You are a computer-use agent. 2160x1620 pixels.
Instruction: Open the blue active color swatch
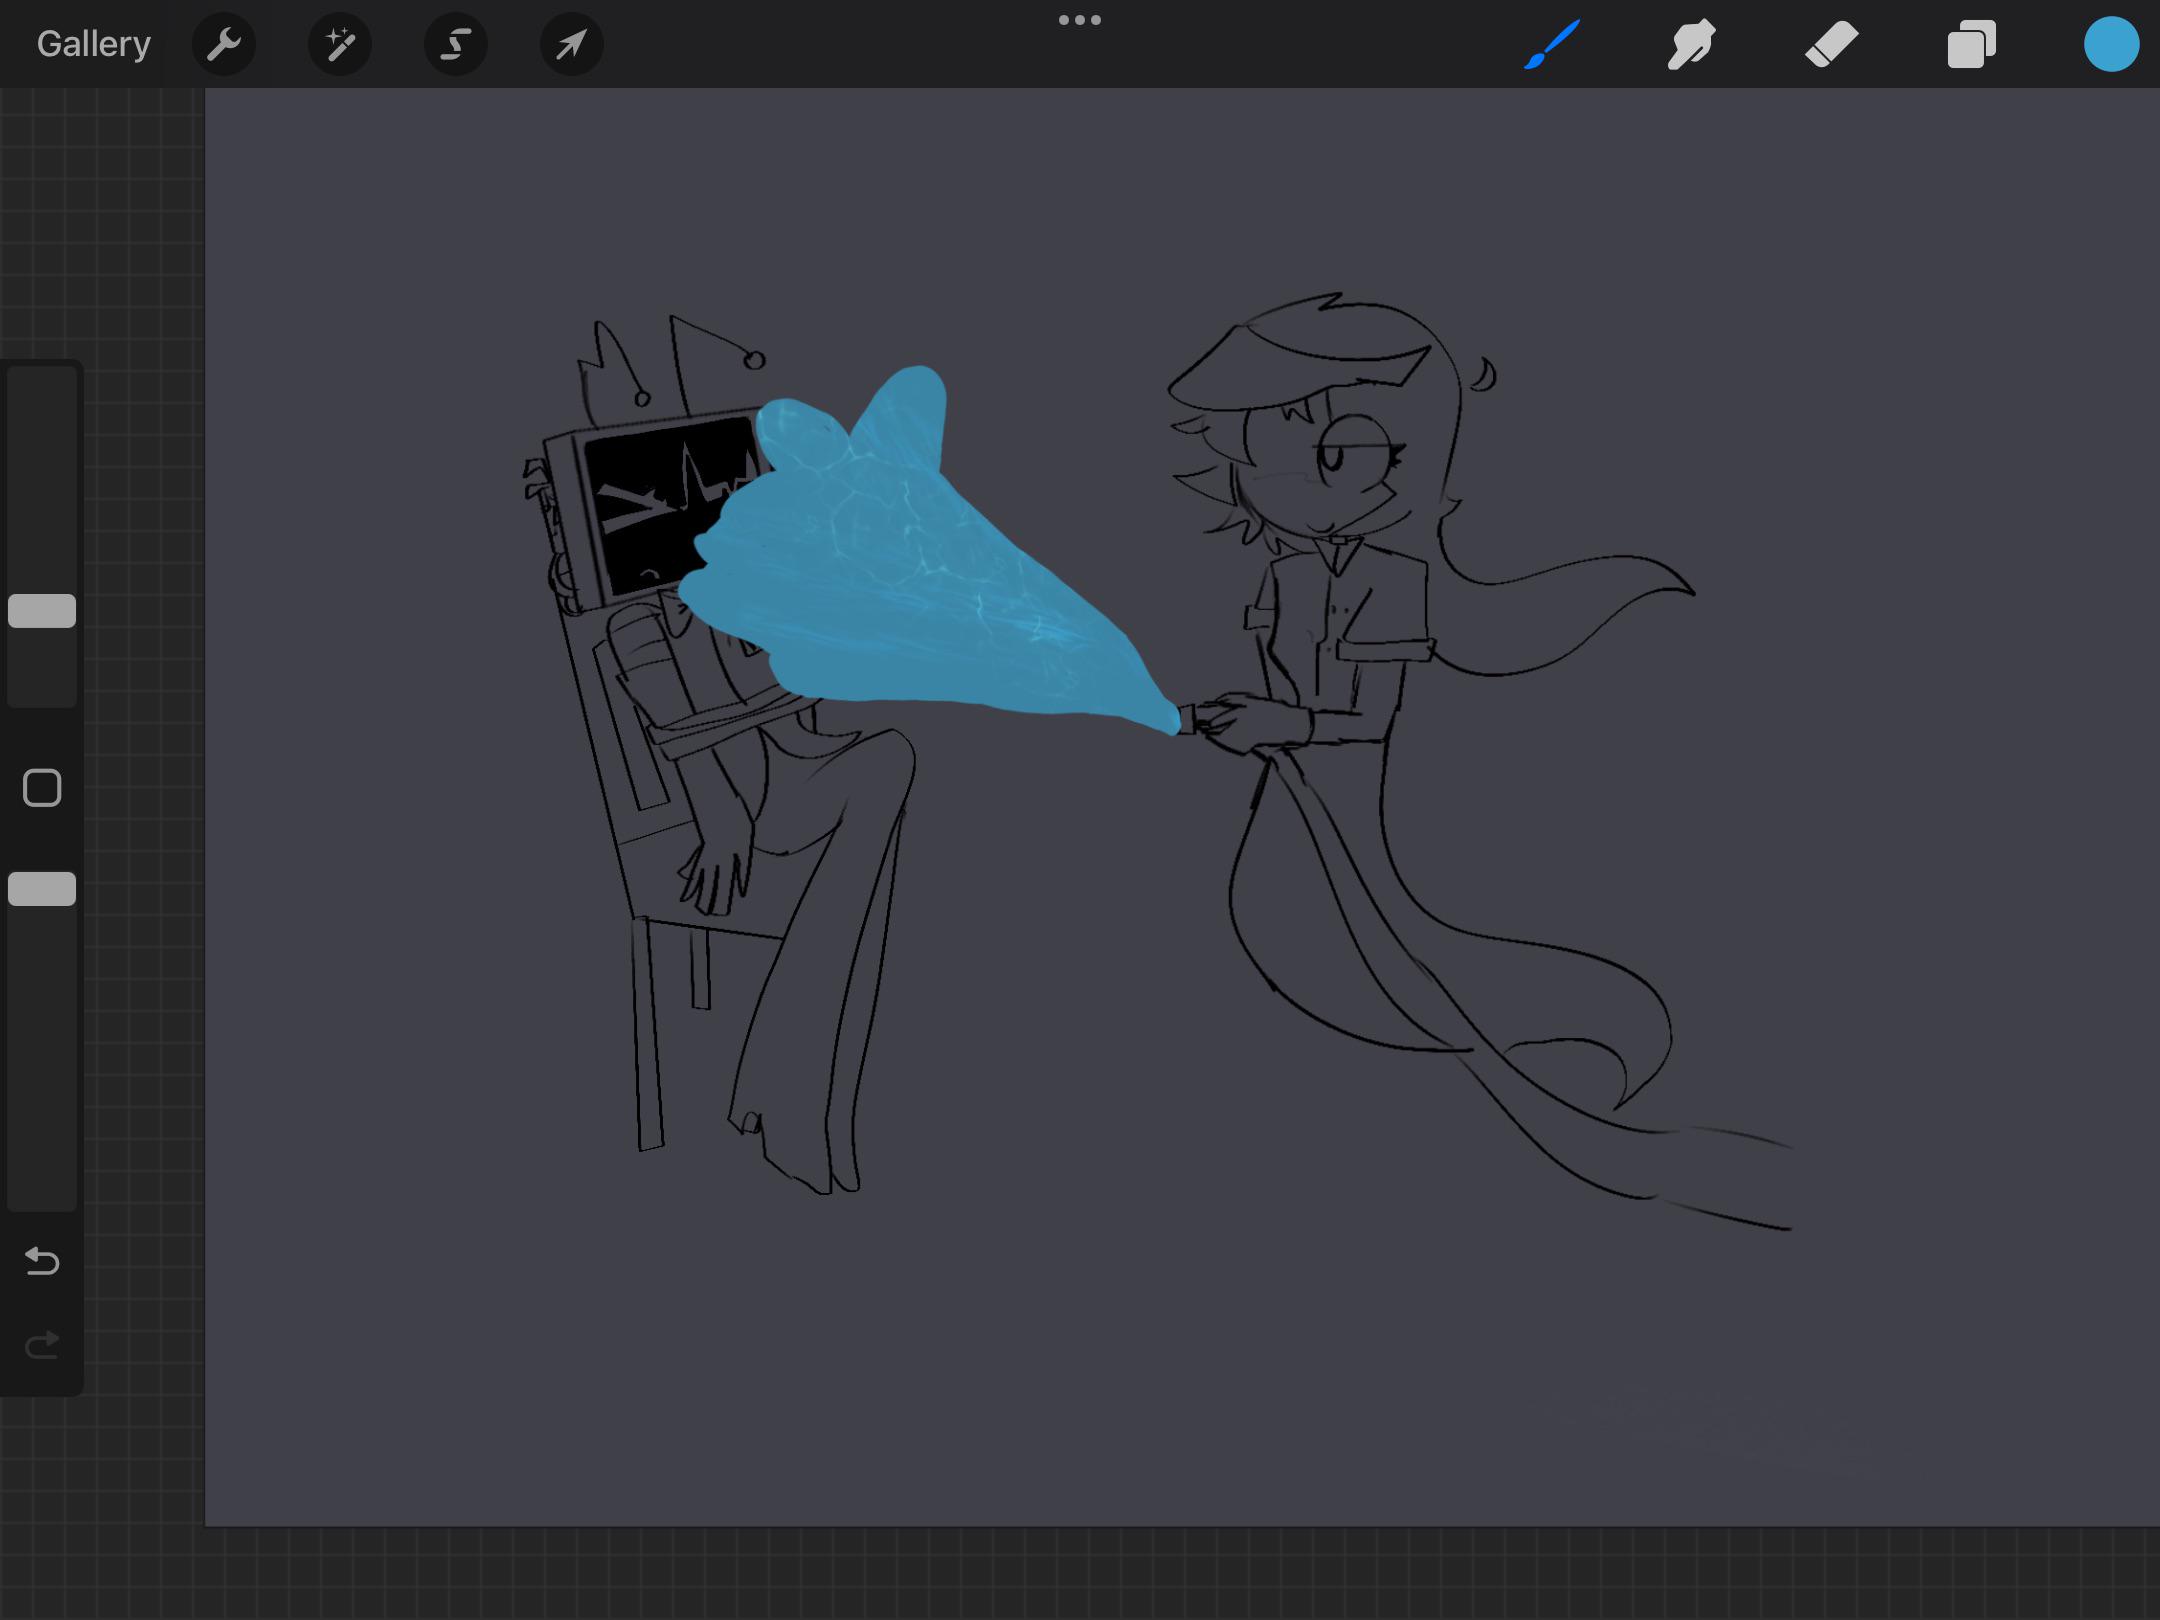coord(2111,45)
